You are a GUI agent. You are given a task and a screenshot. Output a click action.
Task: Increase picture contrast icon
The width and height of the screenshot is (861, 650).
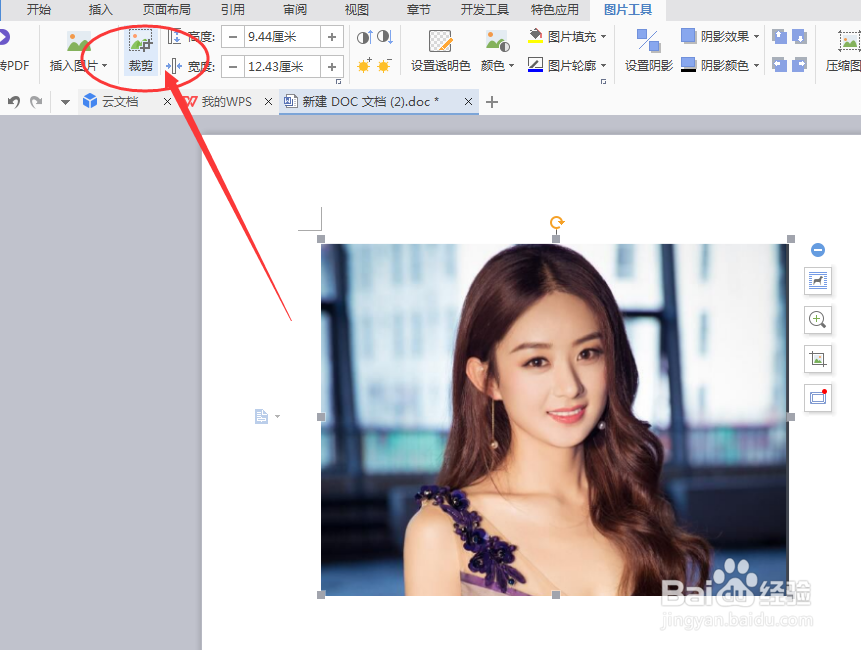point(364,37)
